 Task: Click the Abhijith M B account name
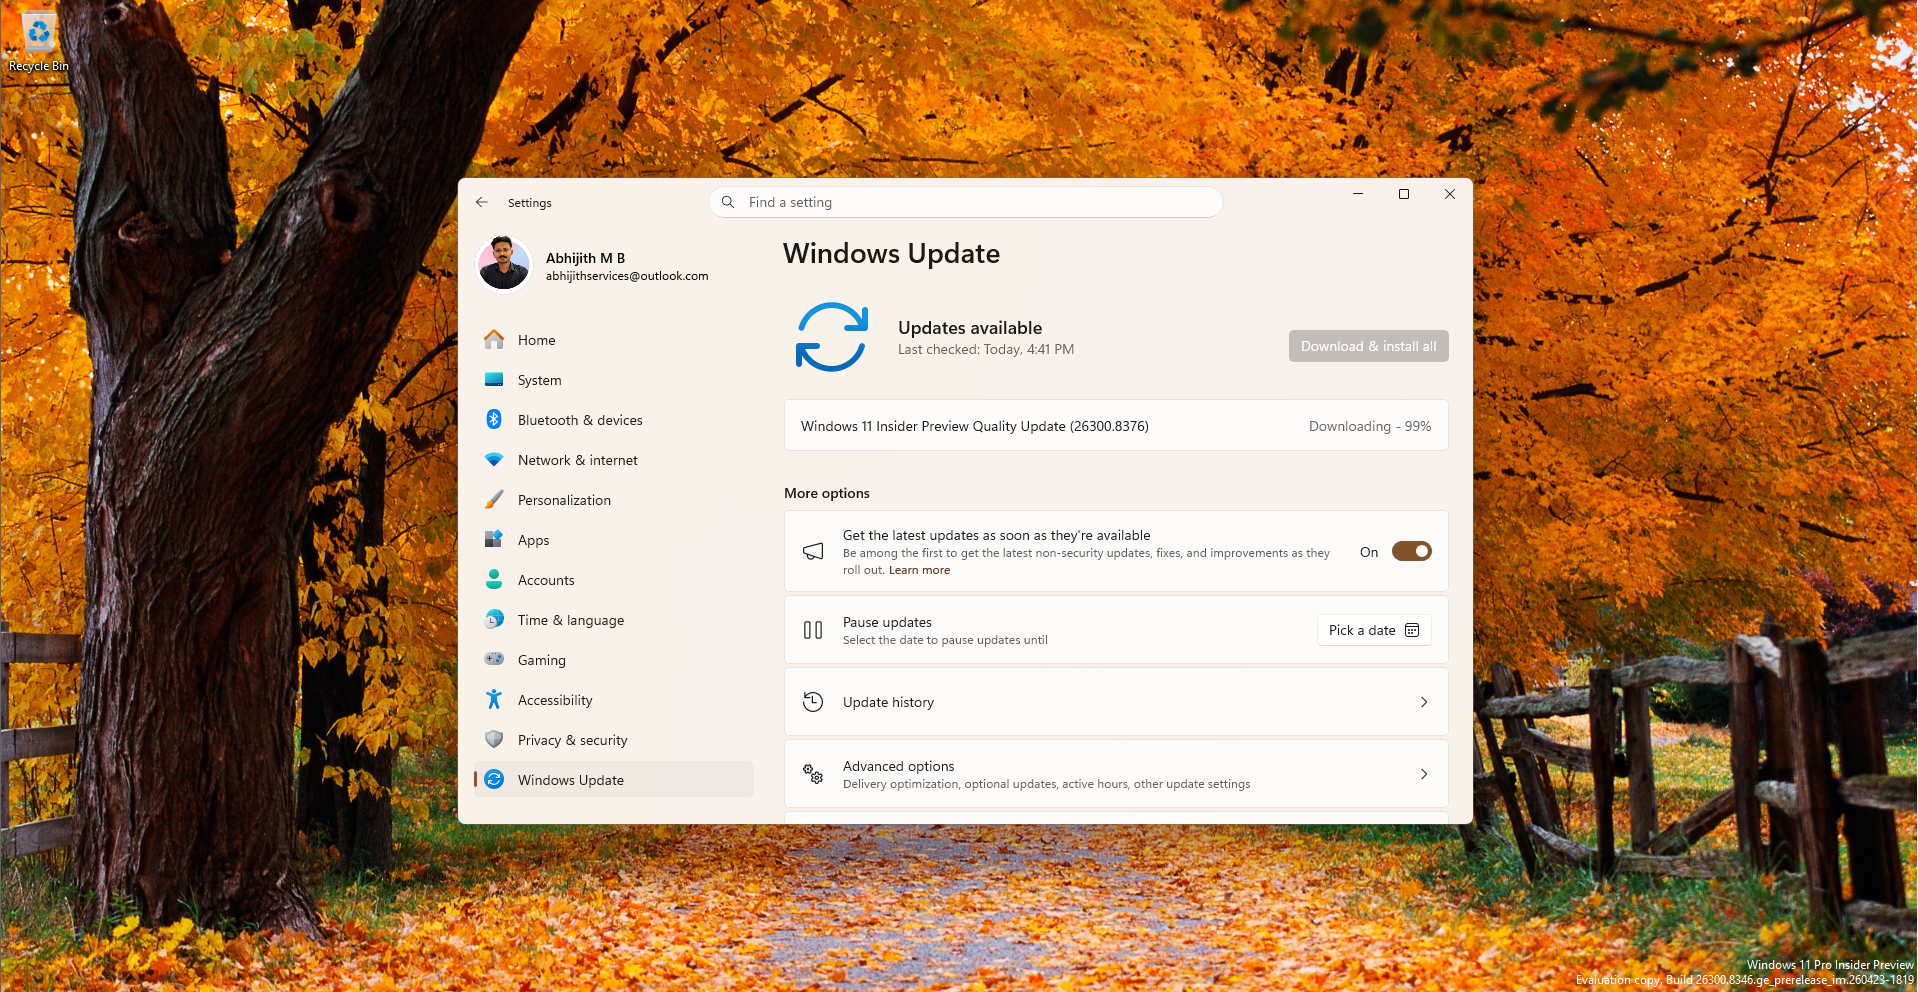585,258
